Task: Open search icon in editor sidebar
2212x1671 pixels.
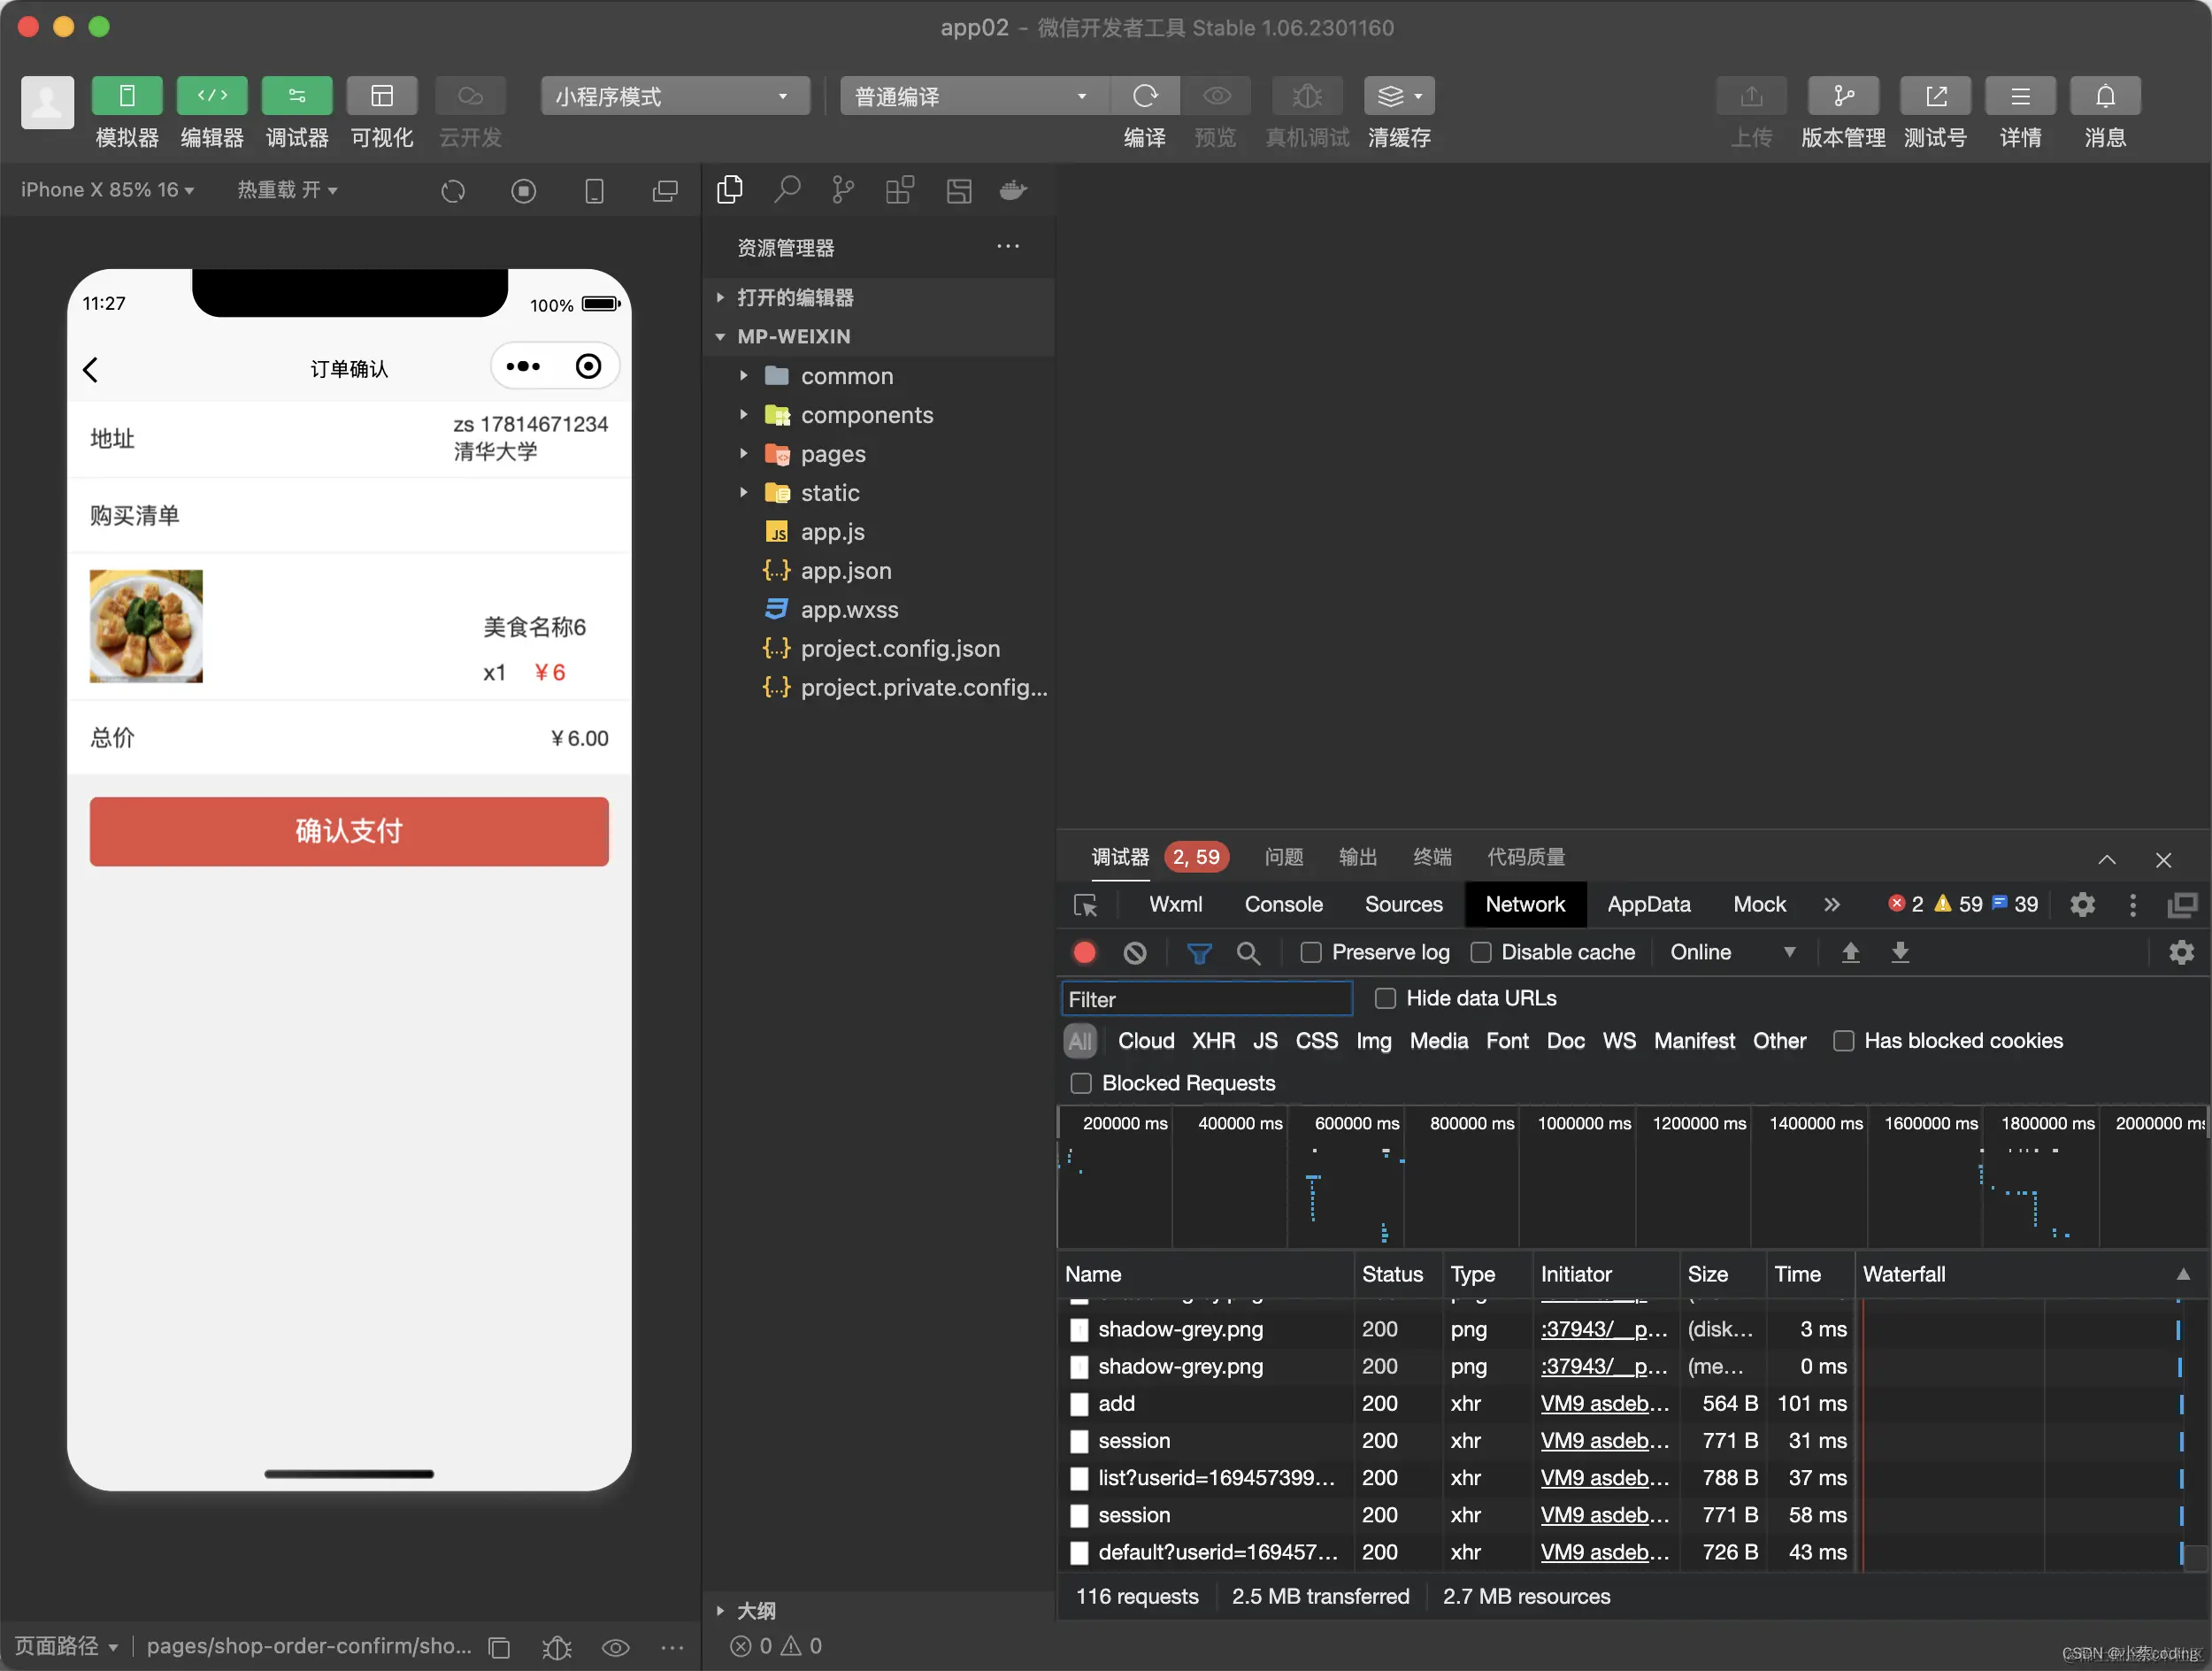Action: click(x=787, y=190)
